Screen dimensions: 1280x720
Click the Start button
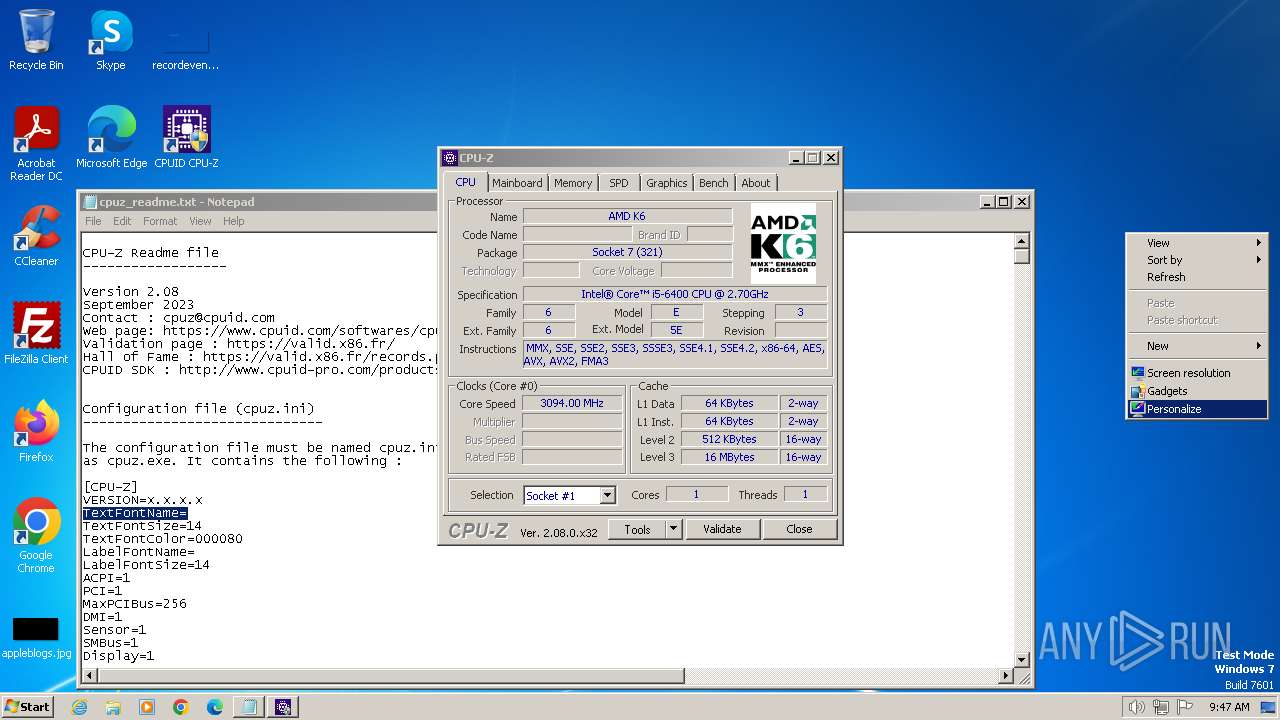(x=28, y=707)
